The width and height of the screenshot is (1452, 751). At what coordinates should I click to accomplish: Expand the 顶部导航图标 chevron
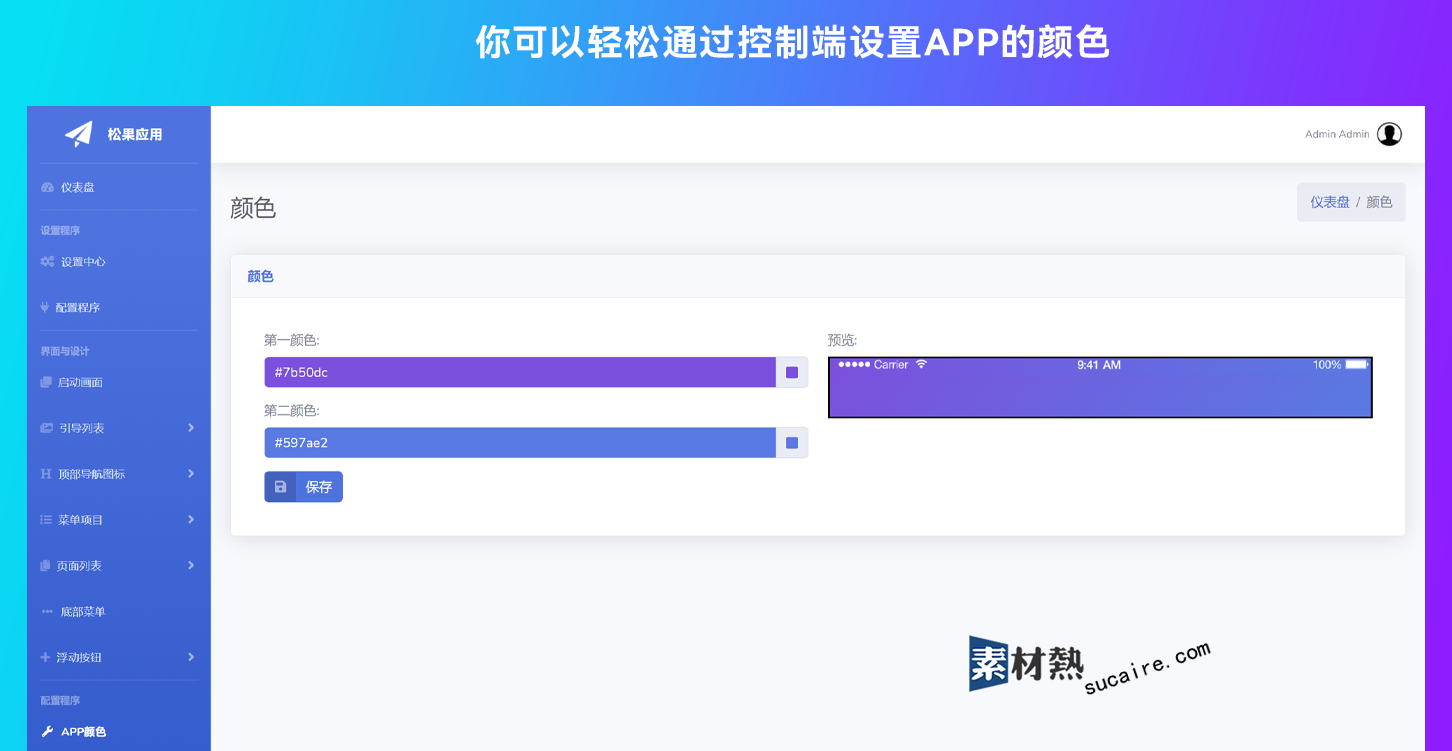[x=191, y=474]
